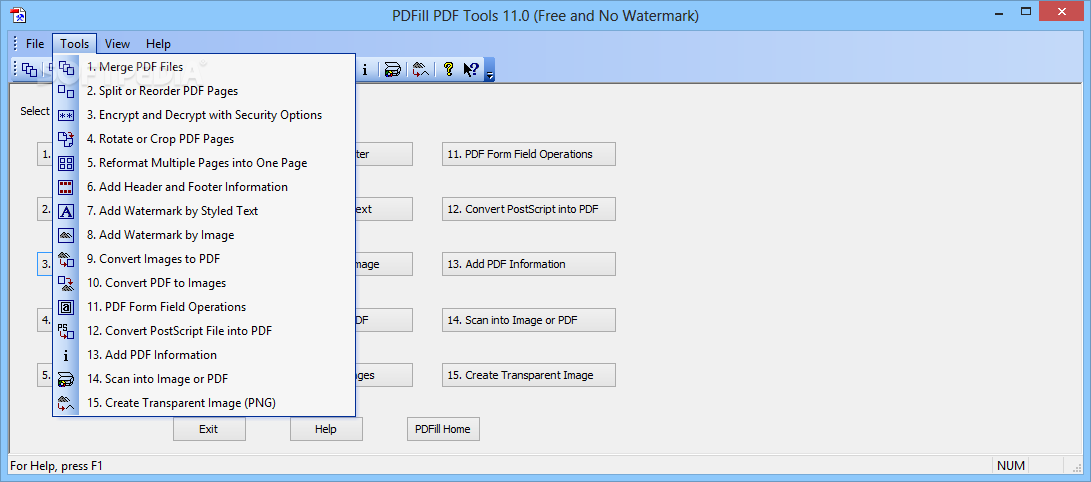Select Encrypt and Decrypt with Security Options
The image size is (1091, 482).
[204, 115]
